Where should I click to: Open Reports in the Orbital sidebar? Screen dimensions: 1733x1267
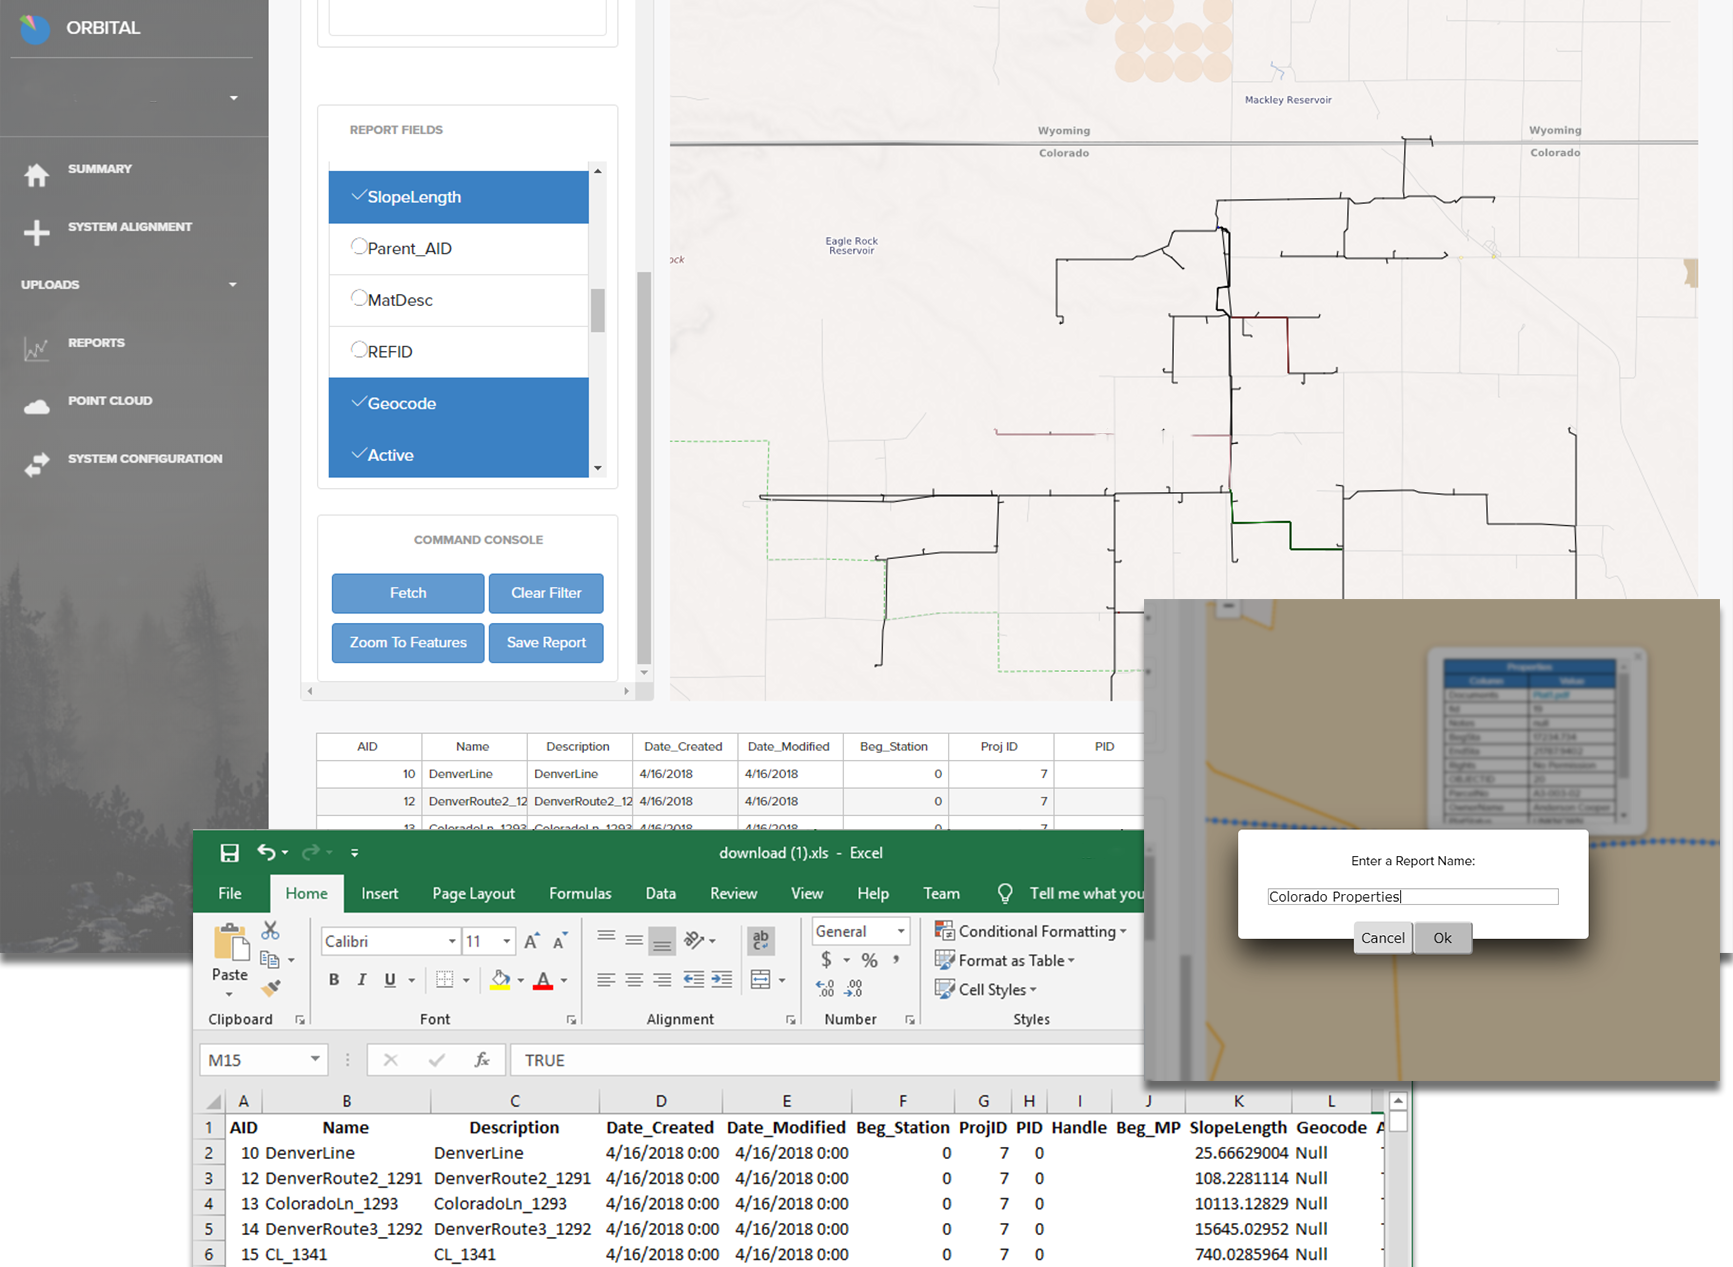96,343
